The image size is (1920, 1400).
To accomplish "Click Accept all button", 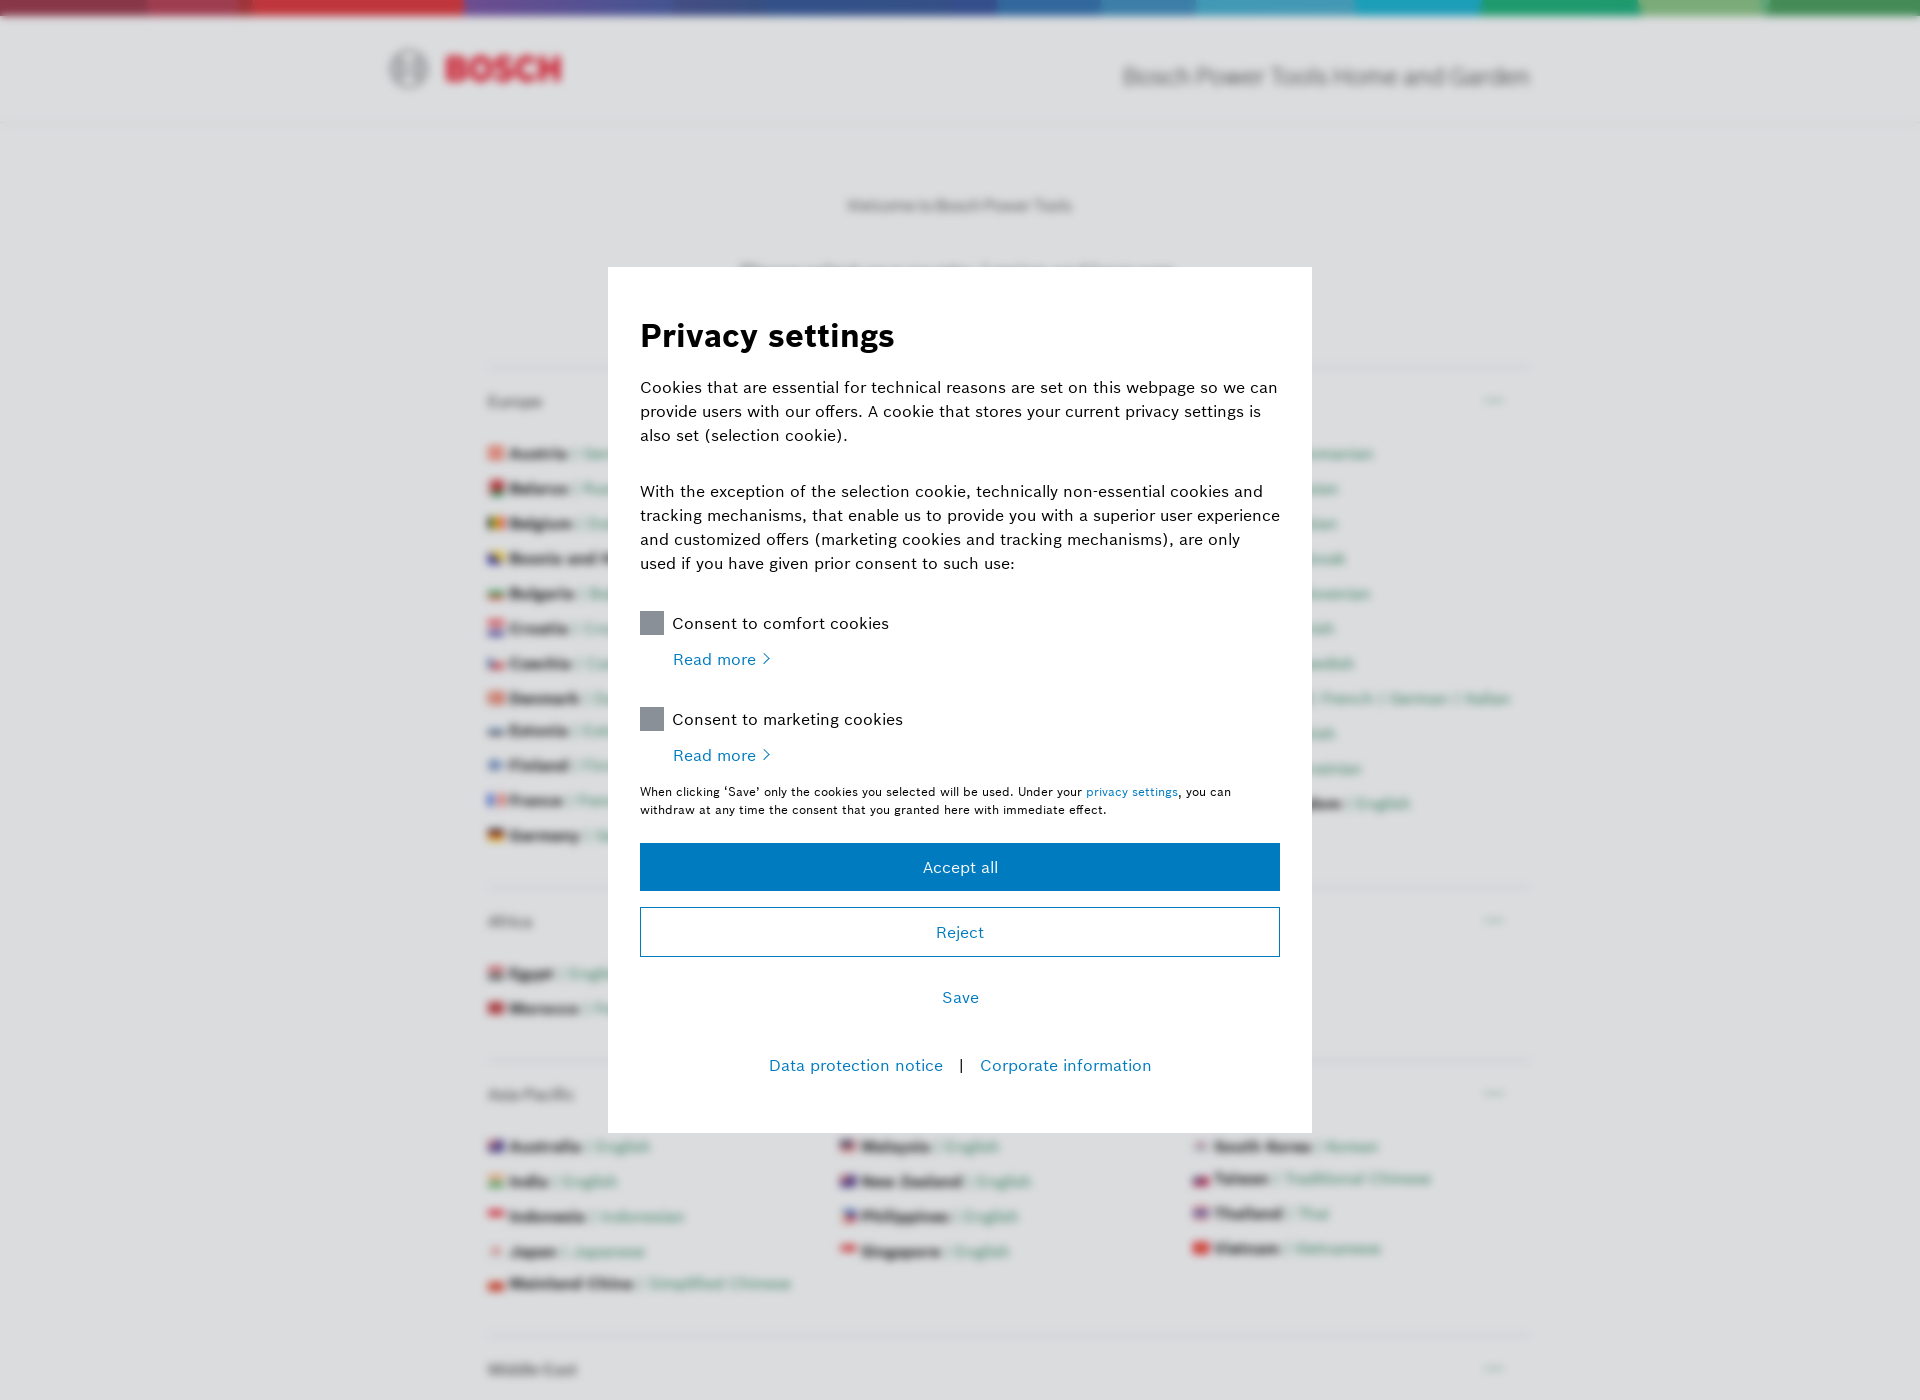I will (960, 866).
